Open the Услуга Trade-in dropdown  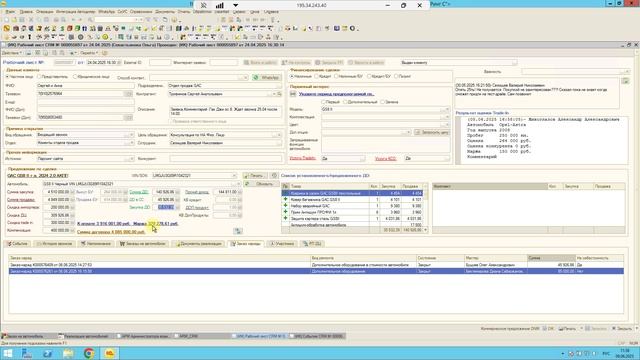pos(362,158)
